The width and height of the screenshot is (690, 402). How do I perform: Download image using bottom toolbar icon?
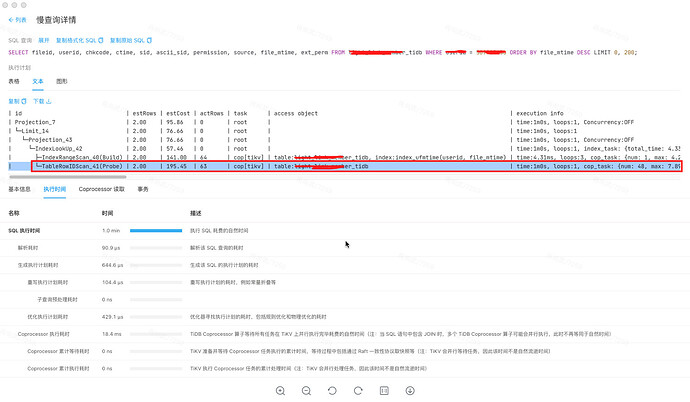pyautogui.click(x=409, y=390)
